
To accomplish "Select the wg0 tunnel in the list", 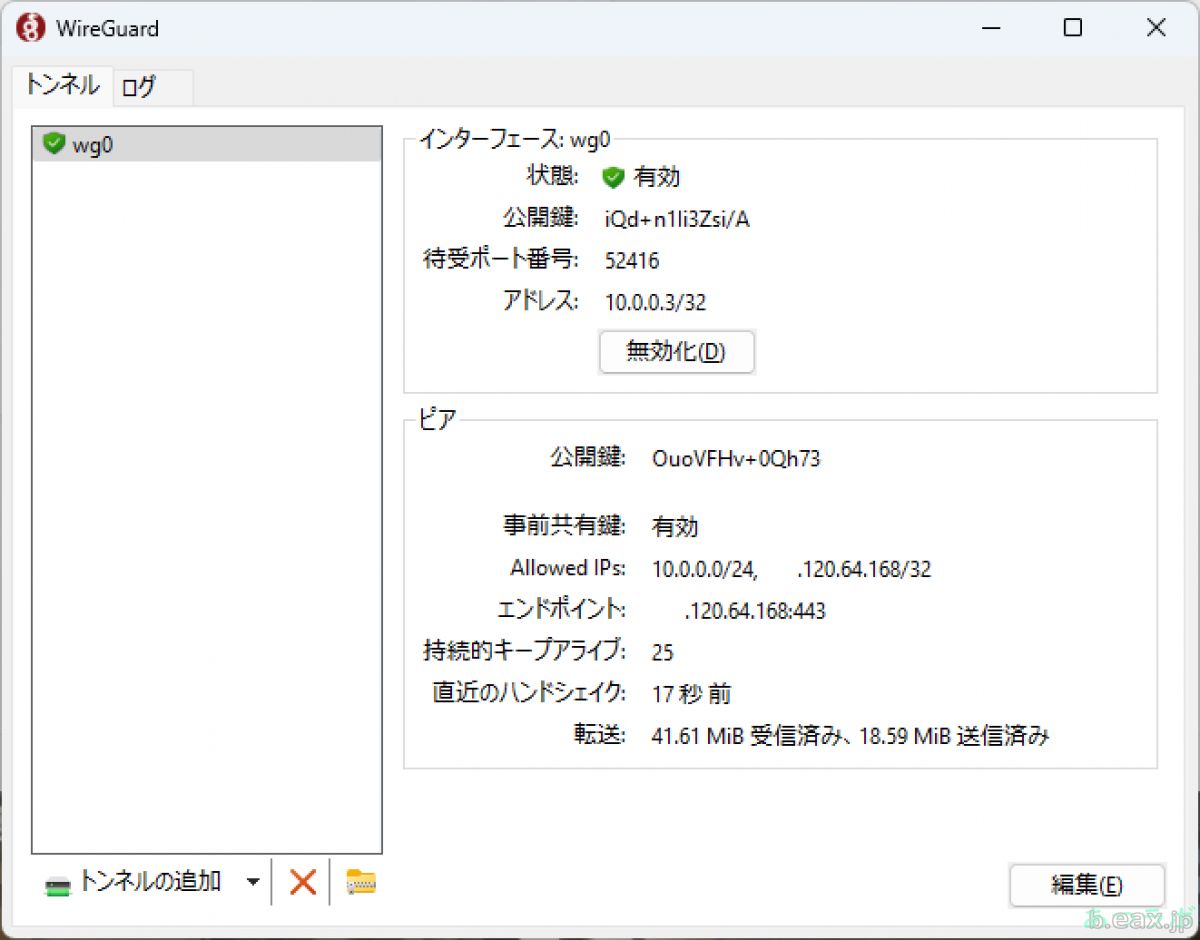I will (x=150, y=144).
